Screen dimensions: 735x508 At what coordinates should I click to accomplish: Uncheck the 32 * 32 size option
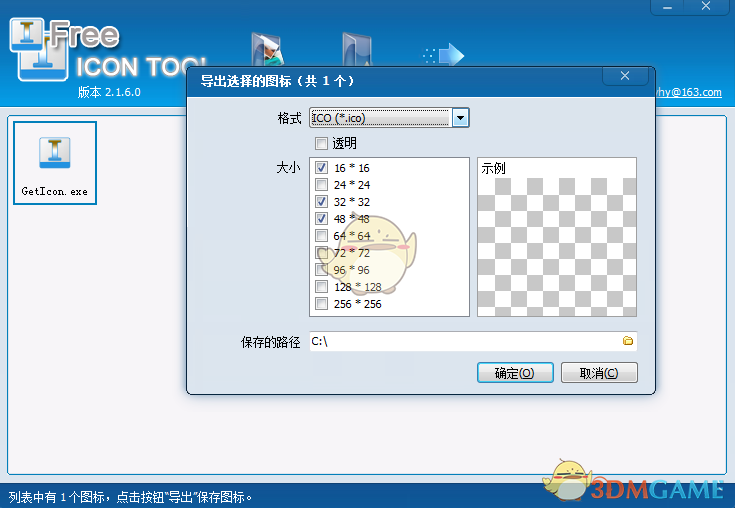[x=321, y=202]
